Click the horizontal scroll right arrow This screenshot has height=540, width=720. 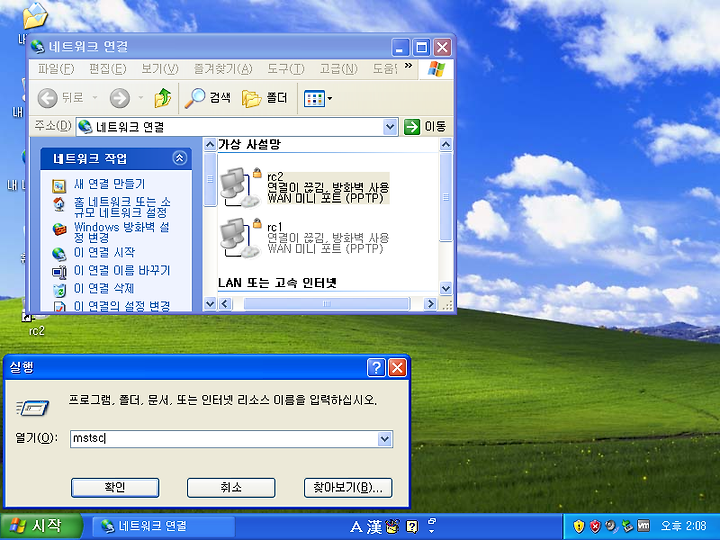tap(430, 304)
